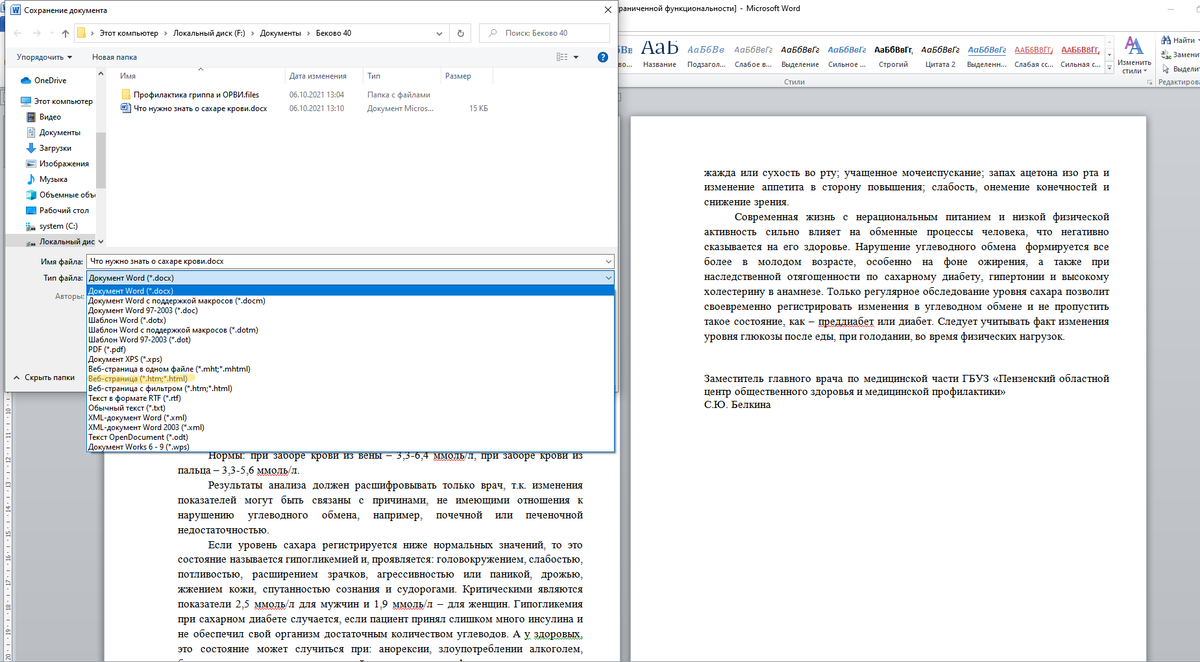This screenshot has height=662, width=1200.
Task: Click Найти in Word editing group
Action: point(1178,41)
